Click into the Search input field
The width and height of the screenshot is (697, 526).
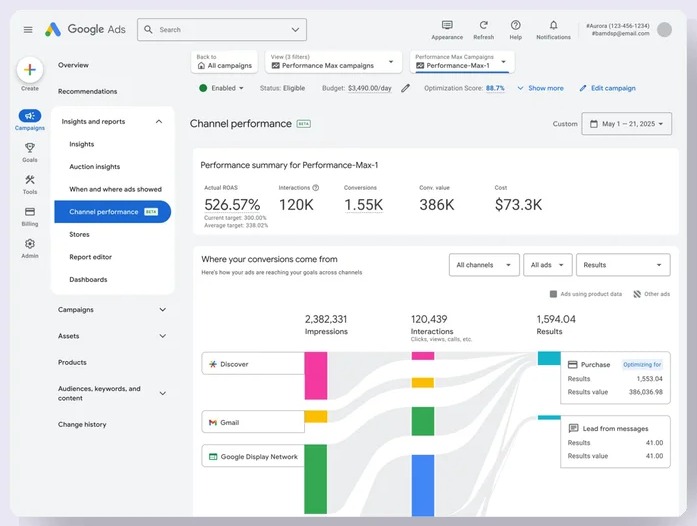pyautogui.click(x=222, y=30)
